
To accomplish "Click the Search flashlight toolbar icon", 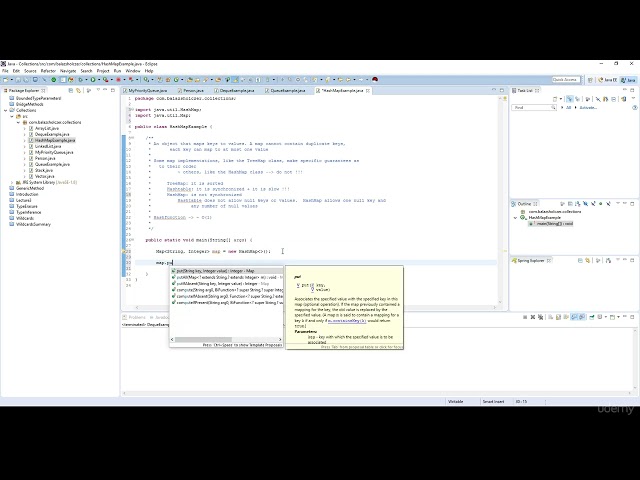I will point(205,80).
